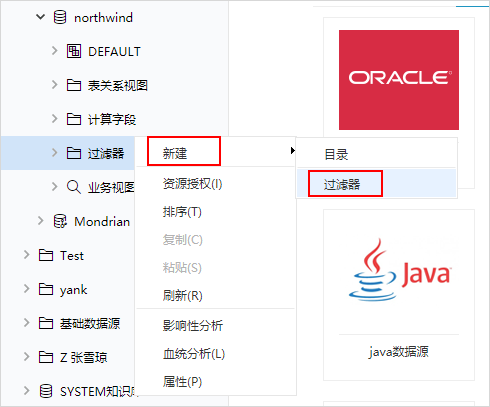Select the java数据源 tile
The height and width of the screenshot is (407, 490).
(399, 295)
